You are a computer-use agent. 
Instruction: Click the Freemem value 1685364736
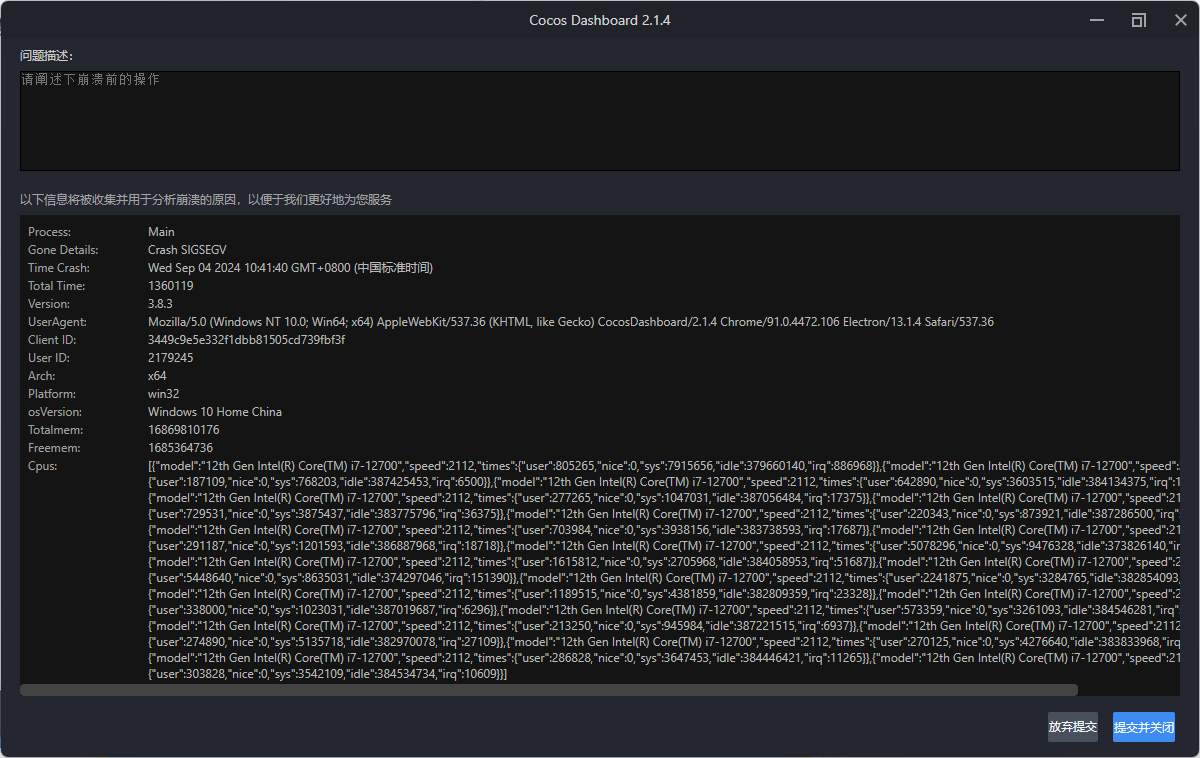(x=180, y=448)
